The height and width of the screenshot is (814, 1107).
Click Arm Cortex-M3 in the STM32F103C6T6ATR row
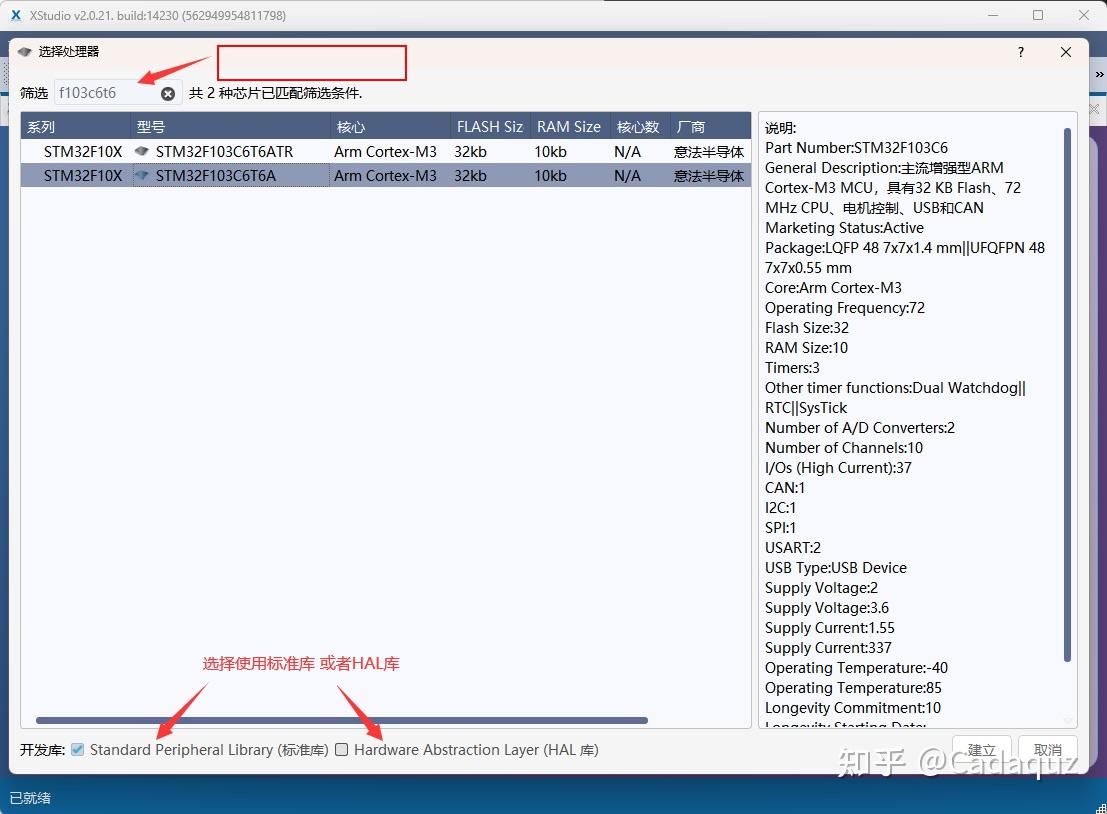[385, 152]
